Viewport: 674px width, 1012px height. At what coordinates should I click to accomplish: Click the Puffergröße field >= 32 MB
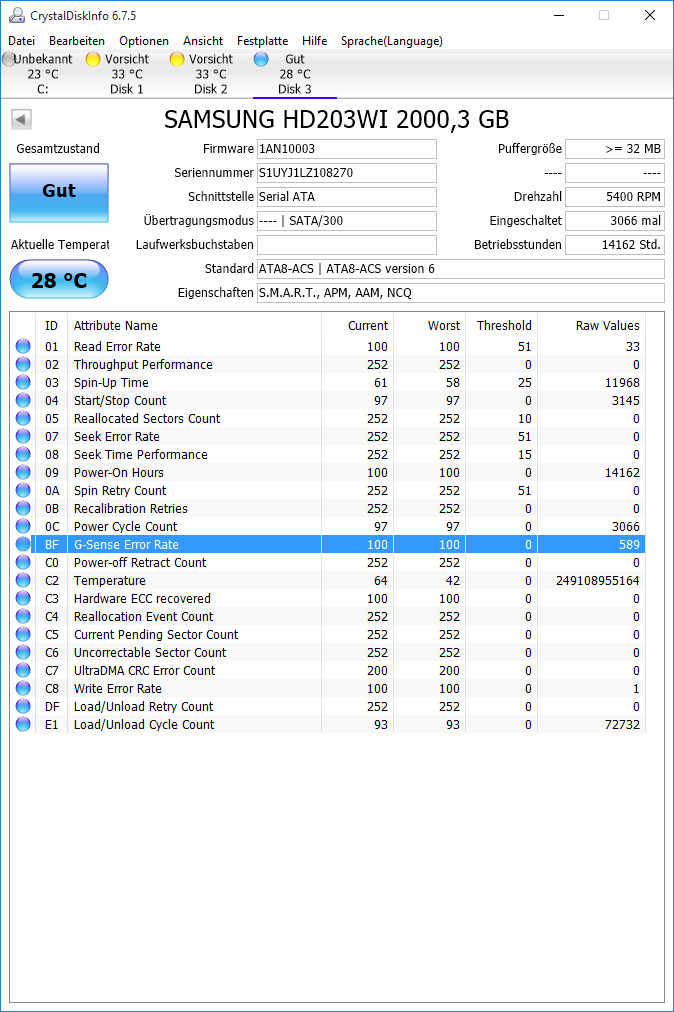[615, 149]
